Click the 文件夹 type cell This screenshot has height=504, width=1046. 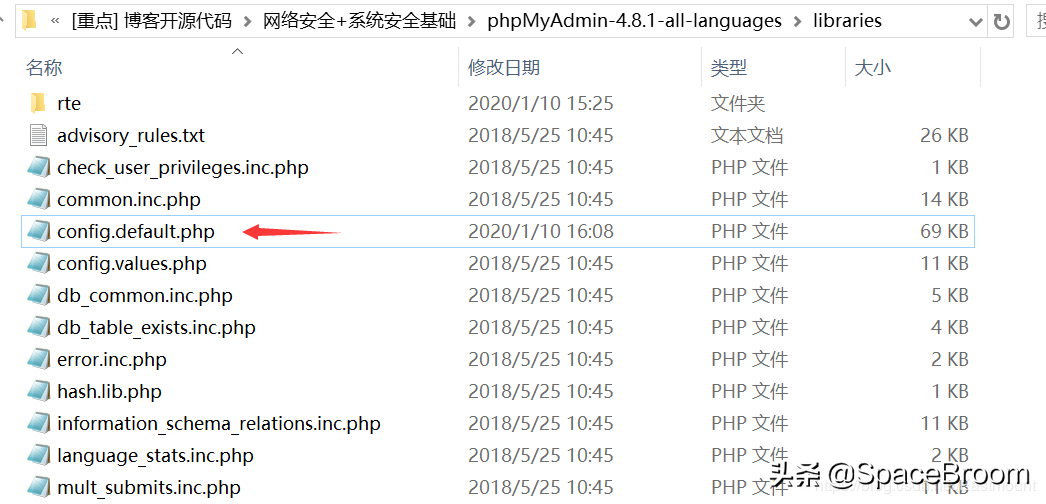(738, 103)
